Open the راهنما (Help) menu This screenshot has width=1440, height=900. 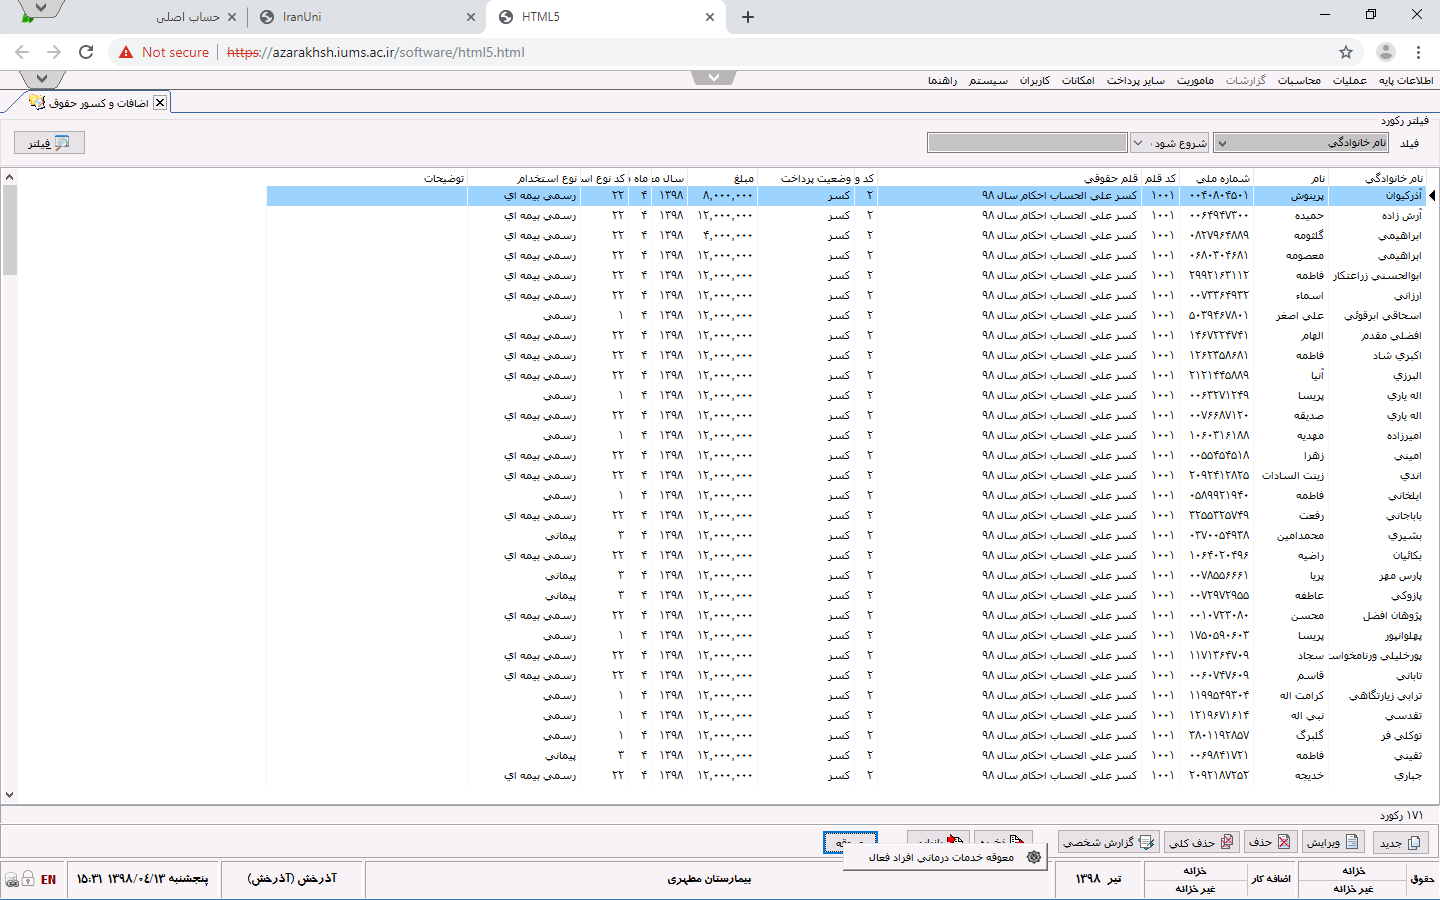942,80
